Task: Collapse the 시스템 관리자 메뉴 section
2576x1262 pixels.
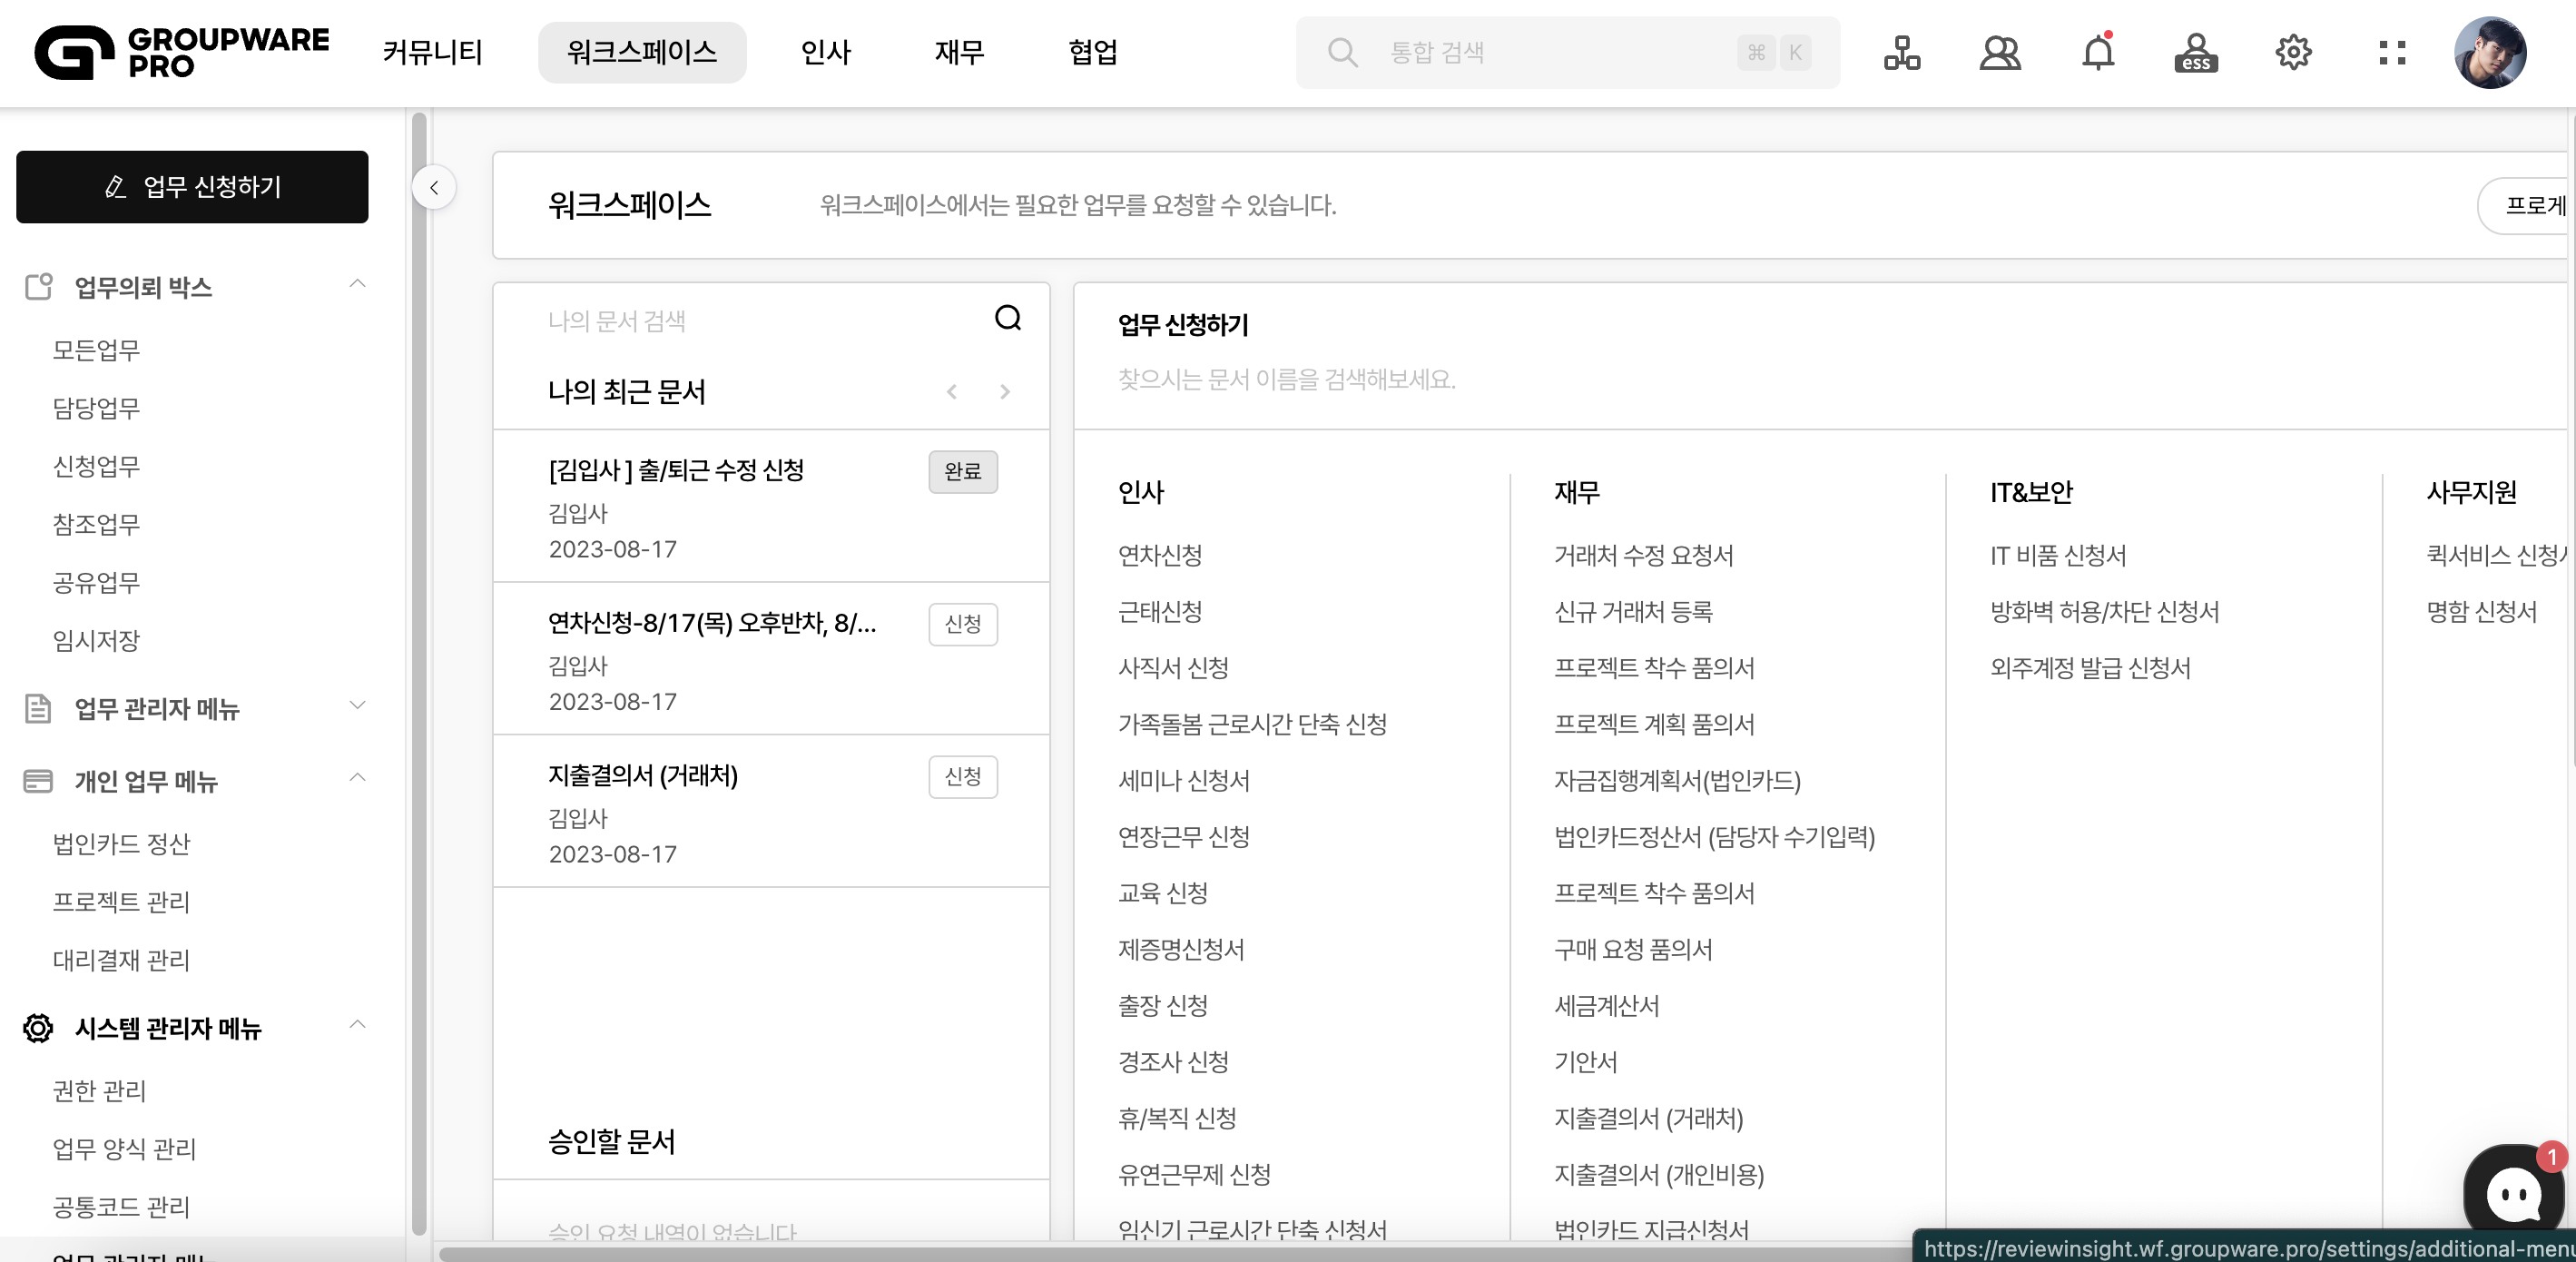Action: coord(357,1026)
